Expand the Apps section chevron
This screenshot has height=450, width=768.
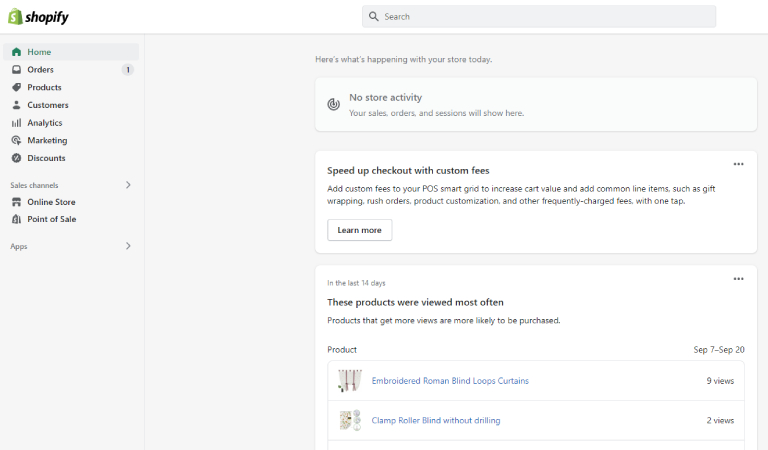[x=128, y=246]
